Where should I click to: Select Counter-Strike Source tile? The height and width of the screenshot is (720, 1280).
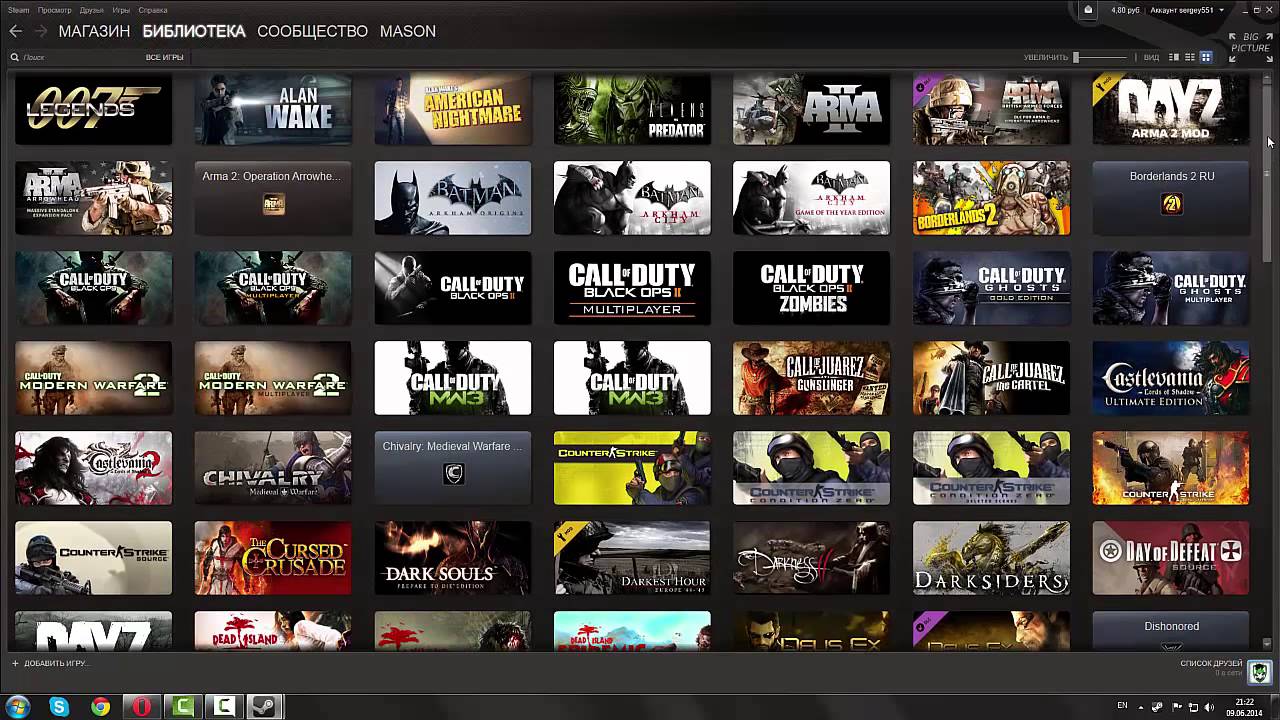[x=93, y=558]
